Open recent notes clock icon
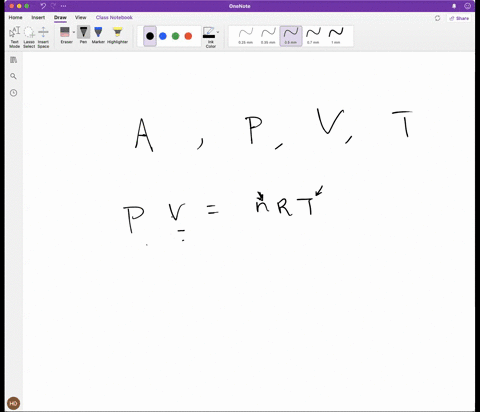This screenshot has height=412, width=480. [13, 93]
